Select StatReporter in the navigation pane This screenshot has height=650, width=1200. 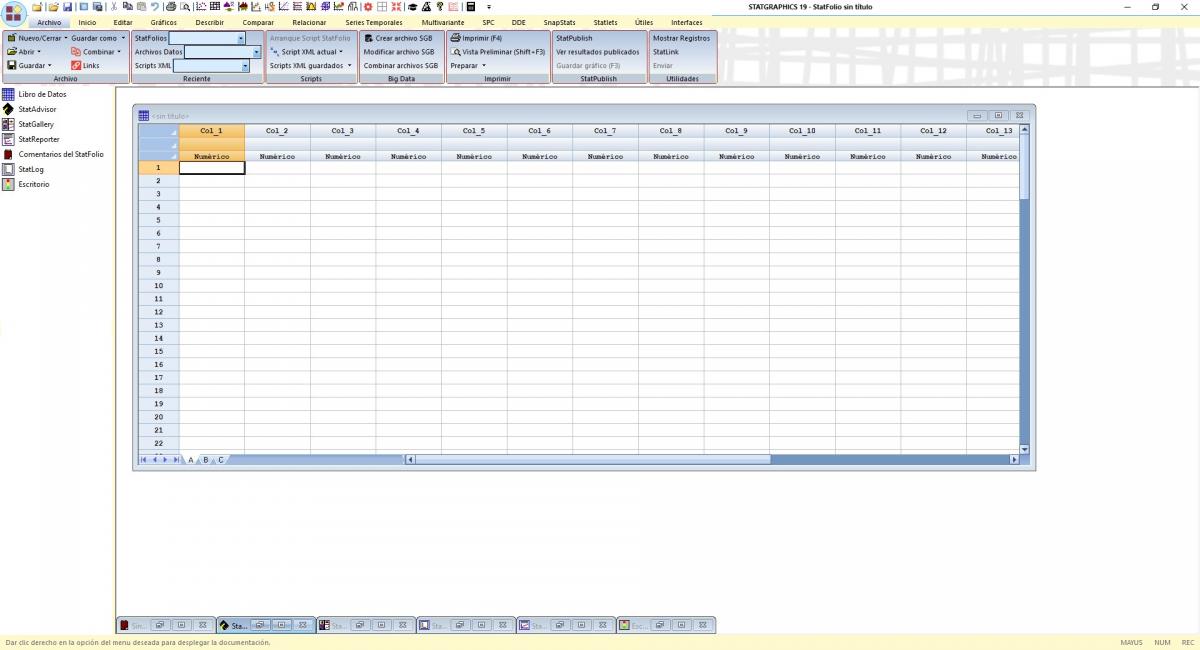point(38,139)
